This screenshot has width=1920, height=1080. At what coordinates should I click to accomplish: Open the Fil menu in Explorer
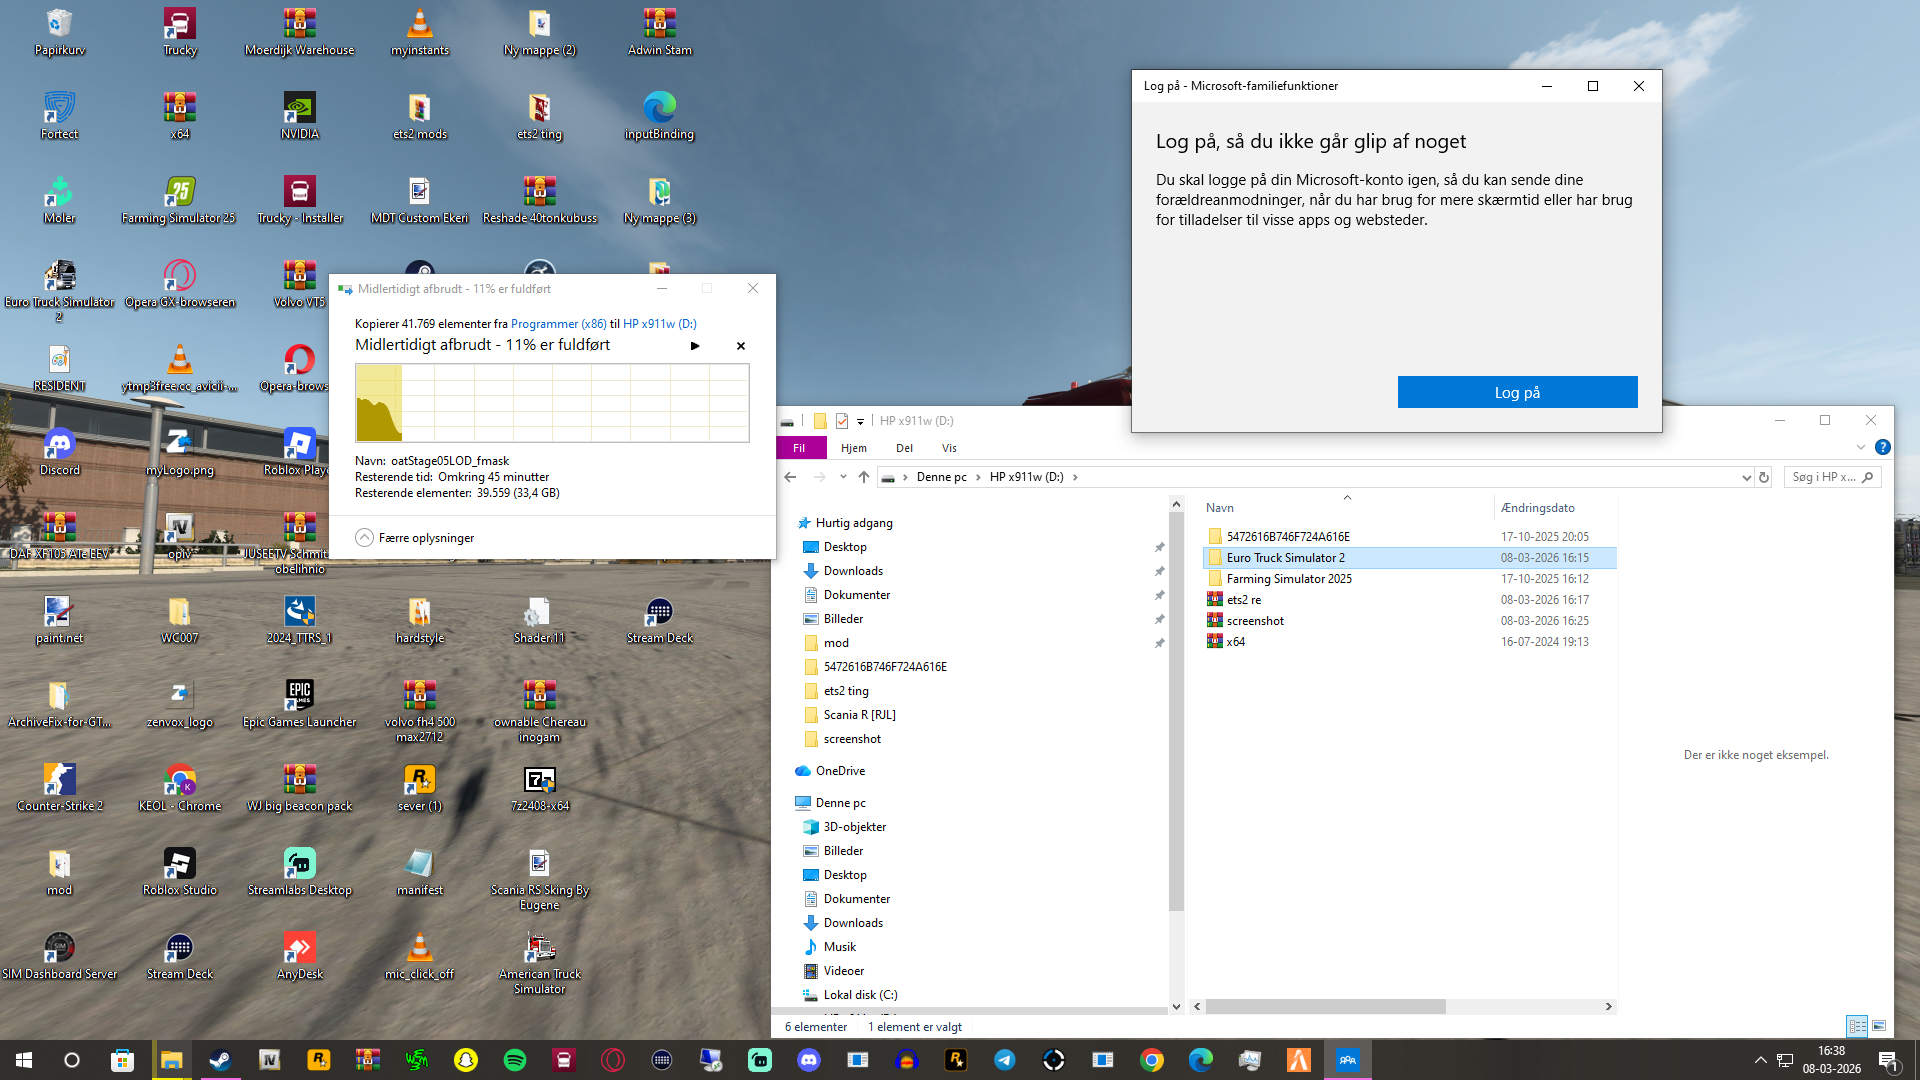point(799,448)
